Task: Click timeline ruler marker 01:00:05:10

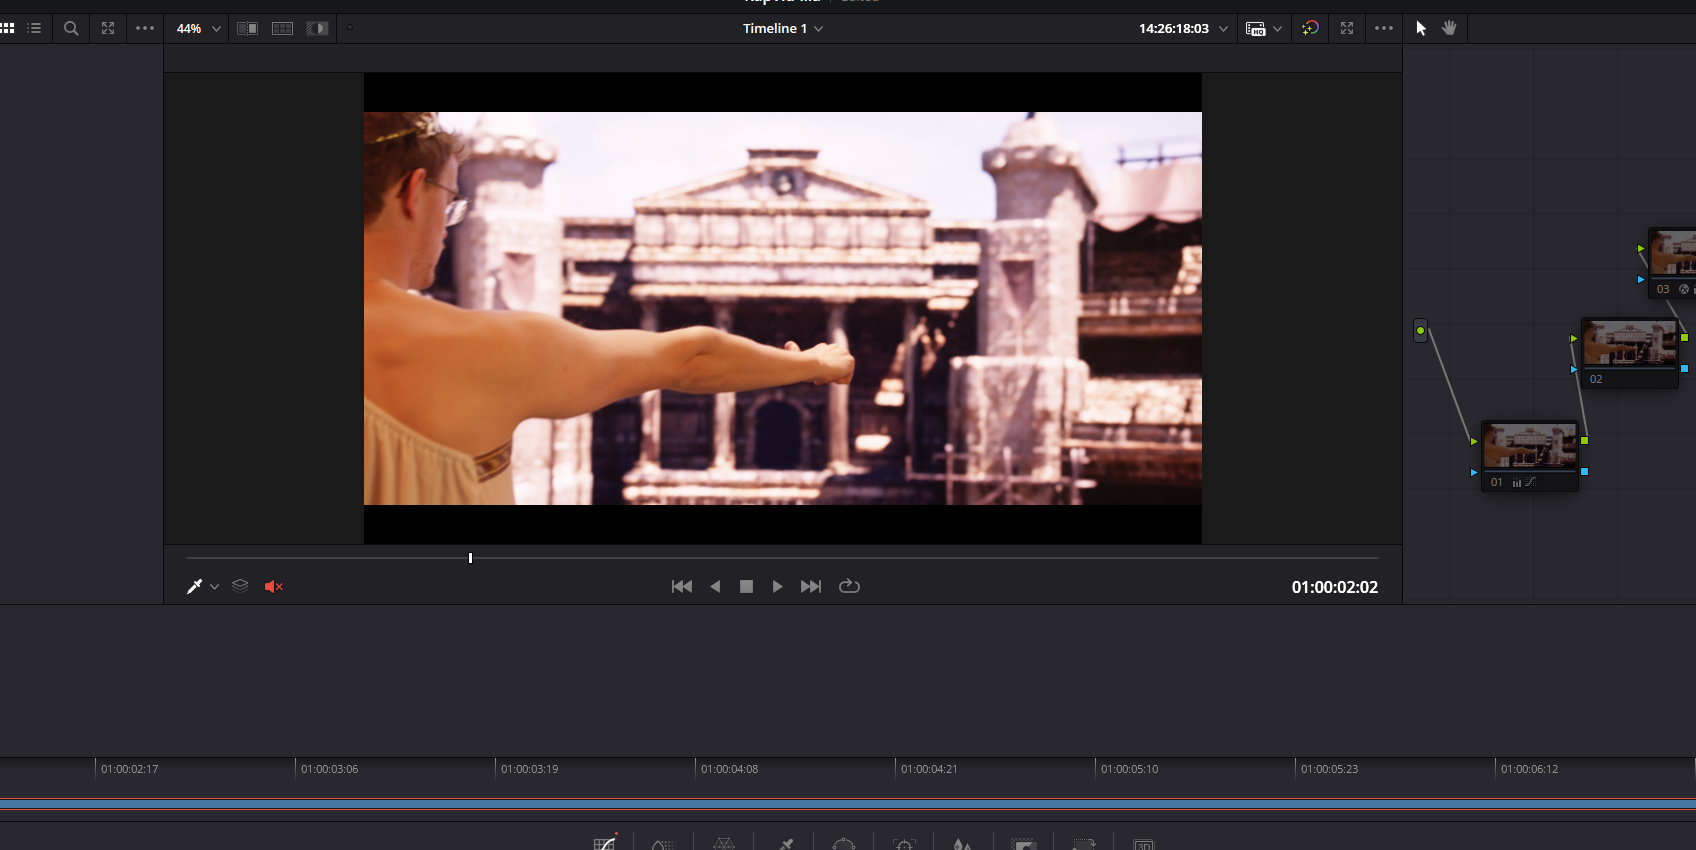Action: (1129, 769)
